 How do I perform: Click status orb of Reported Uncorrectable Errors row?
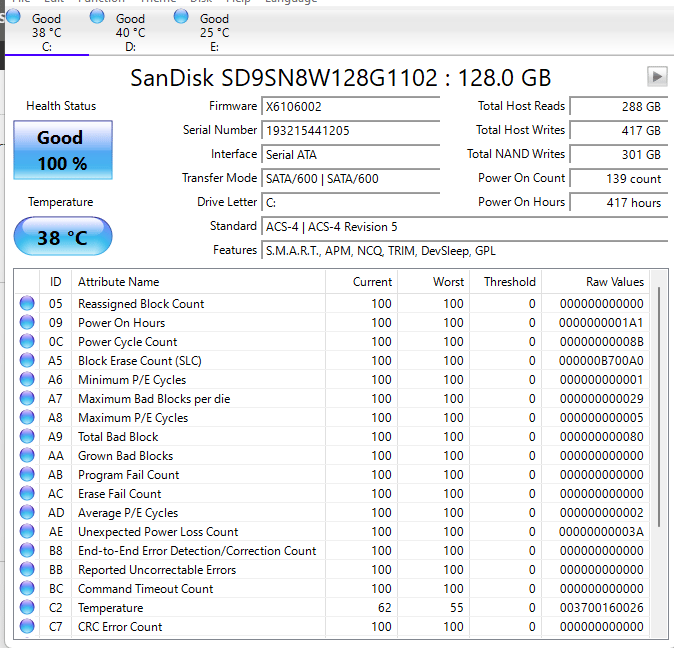click(x=27, y=569)
